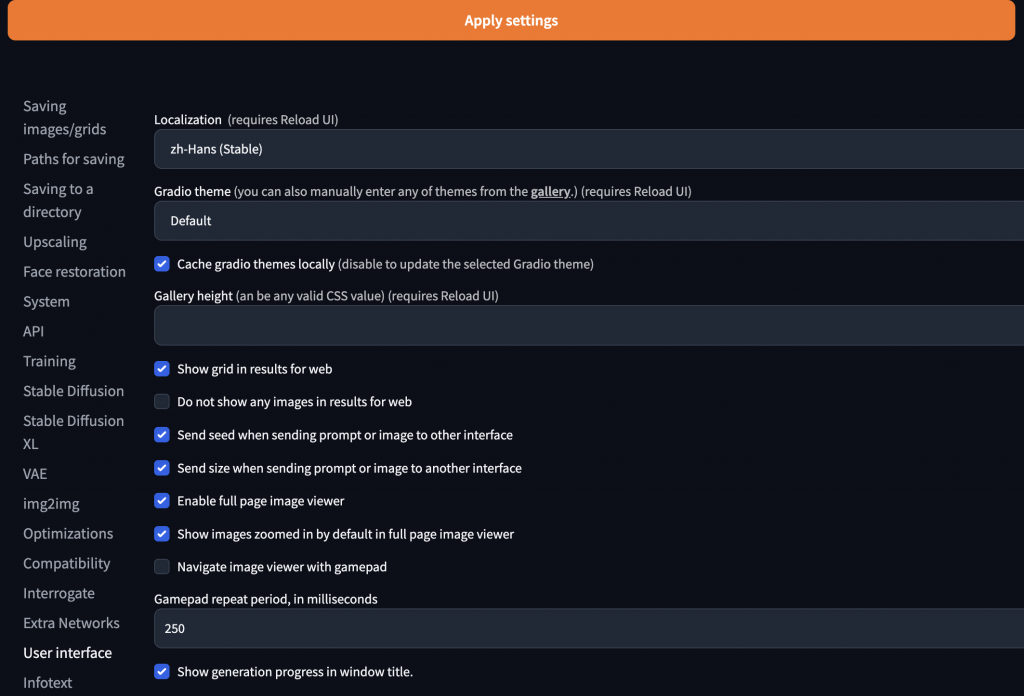Uncheck Show grid in results for web

tap(162, 369)
